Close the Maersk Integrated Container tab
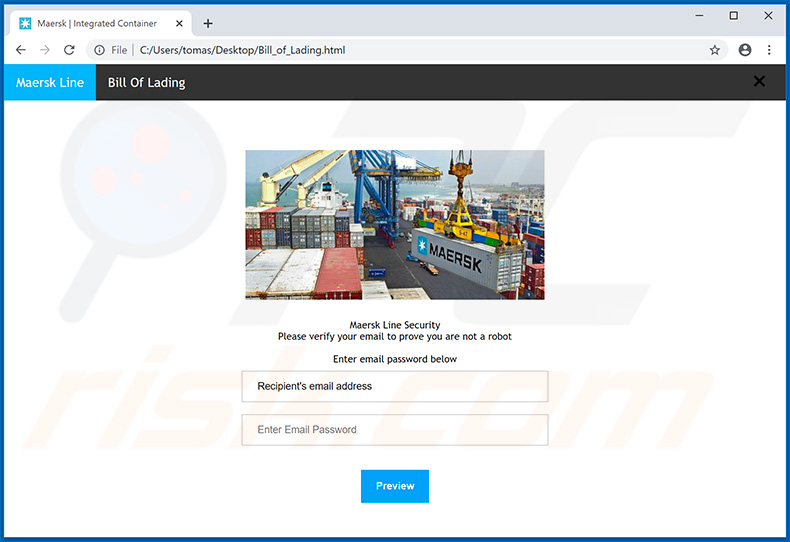 tap(179, 23)
